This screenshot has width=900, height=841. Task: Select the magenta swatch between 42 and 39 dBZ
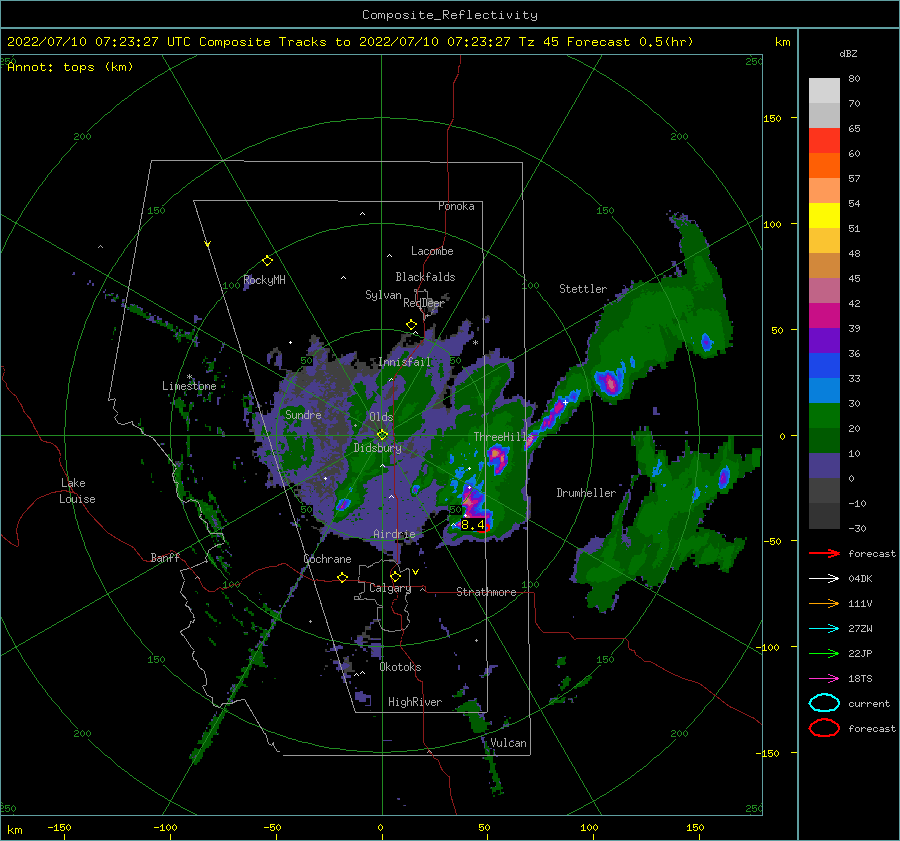coord(824,315)
